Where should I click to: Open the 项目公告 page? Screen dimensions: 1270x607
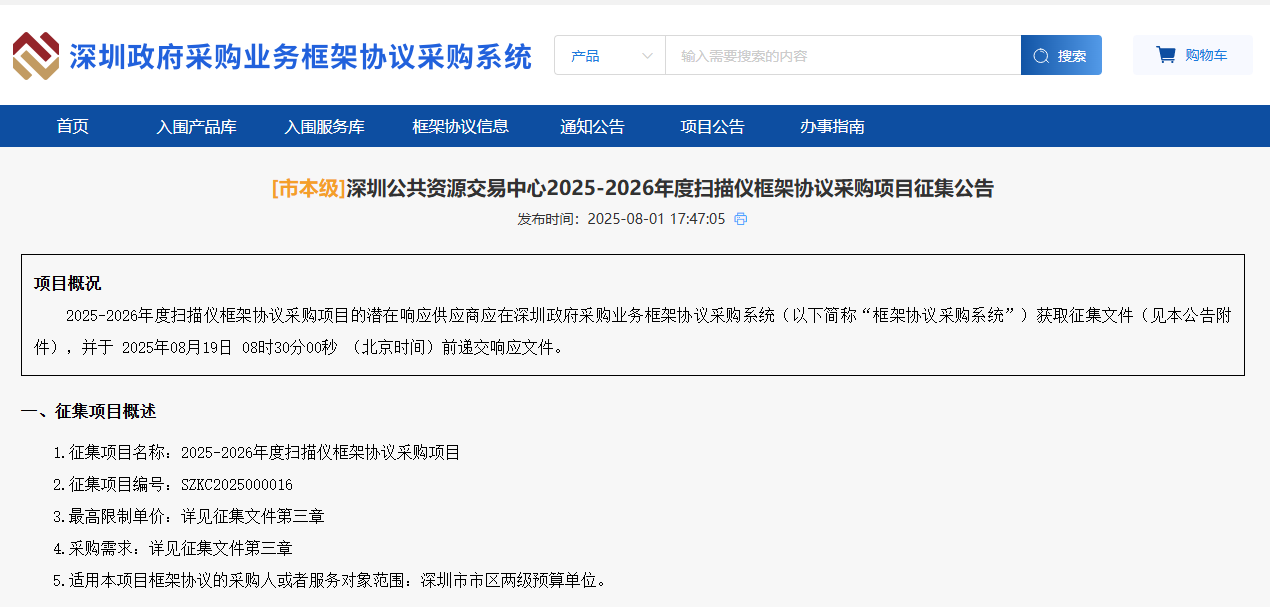[x=712, y=126]
